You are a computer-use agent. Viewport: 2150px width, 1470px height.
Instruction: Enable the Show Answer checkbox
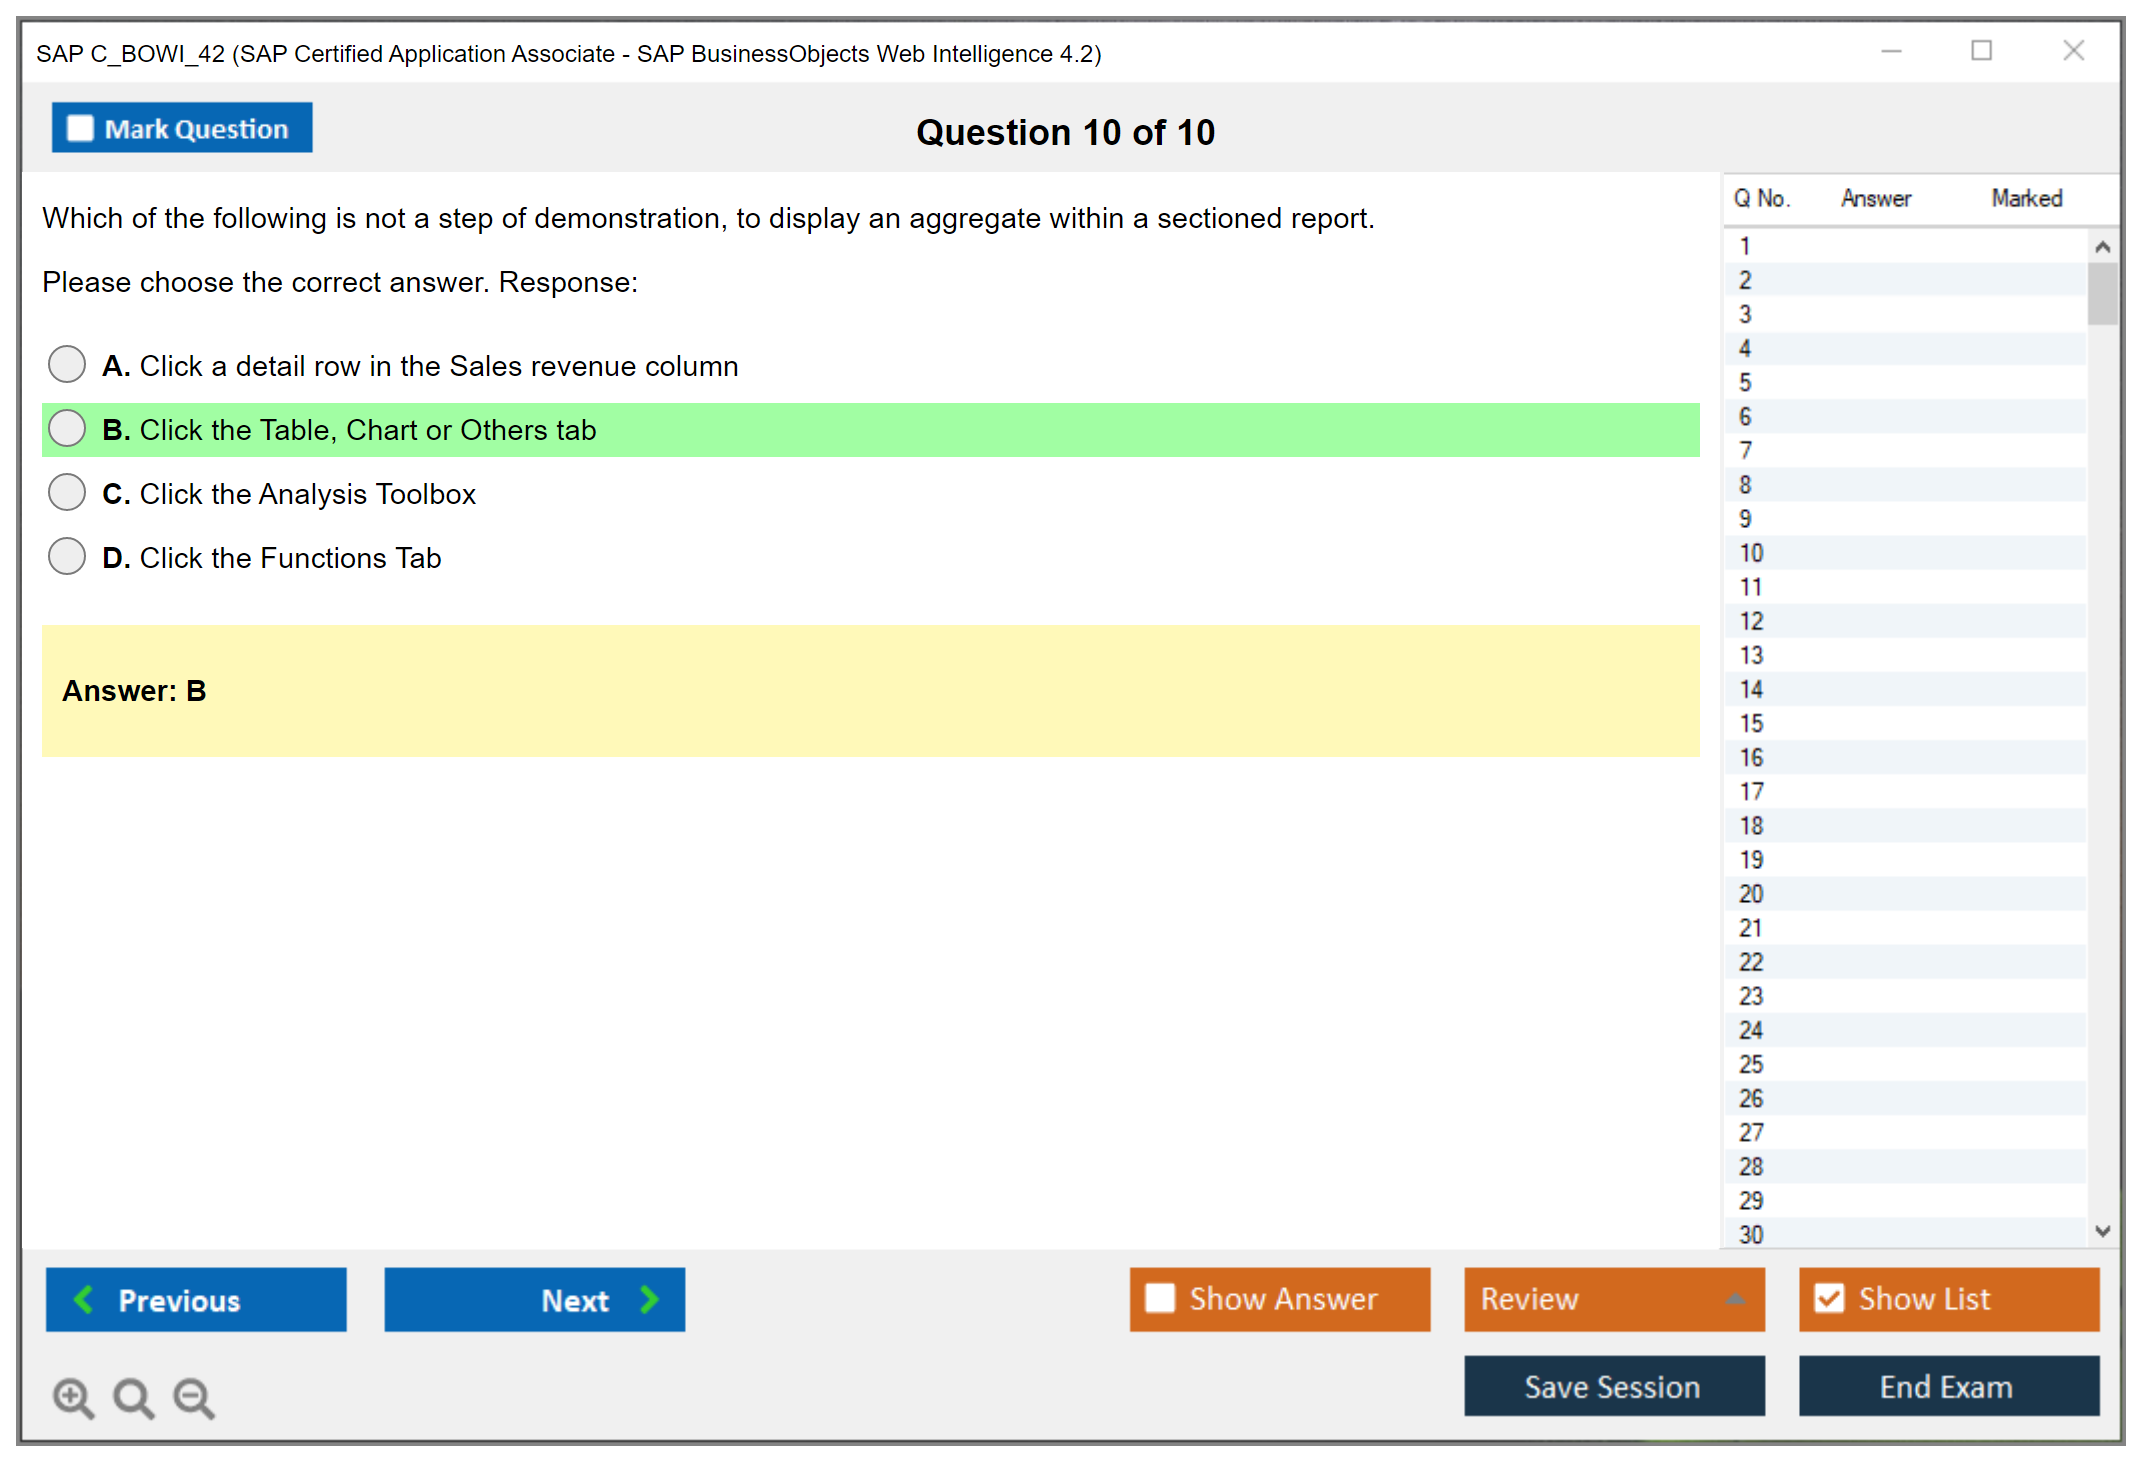1160,1298
